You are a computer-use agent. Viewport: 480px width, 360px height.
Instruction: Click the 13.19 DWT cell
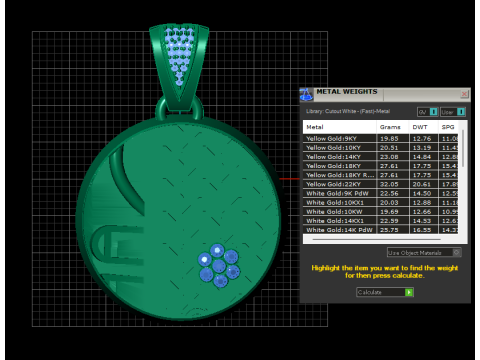pyautogui.click(x=423, y=147)
